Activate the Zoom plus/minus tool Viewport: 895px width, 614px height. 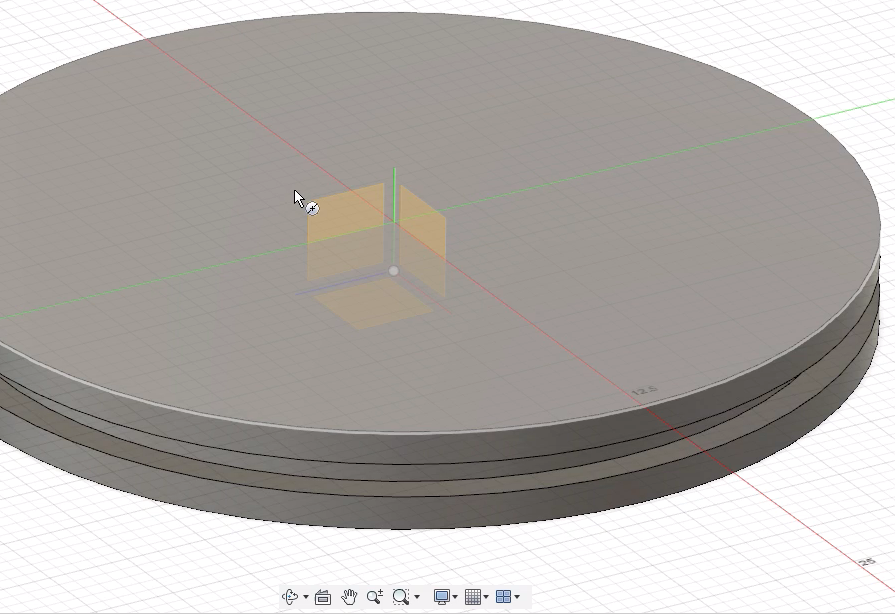pyautogui.click(x=375, y=597)
